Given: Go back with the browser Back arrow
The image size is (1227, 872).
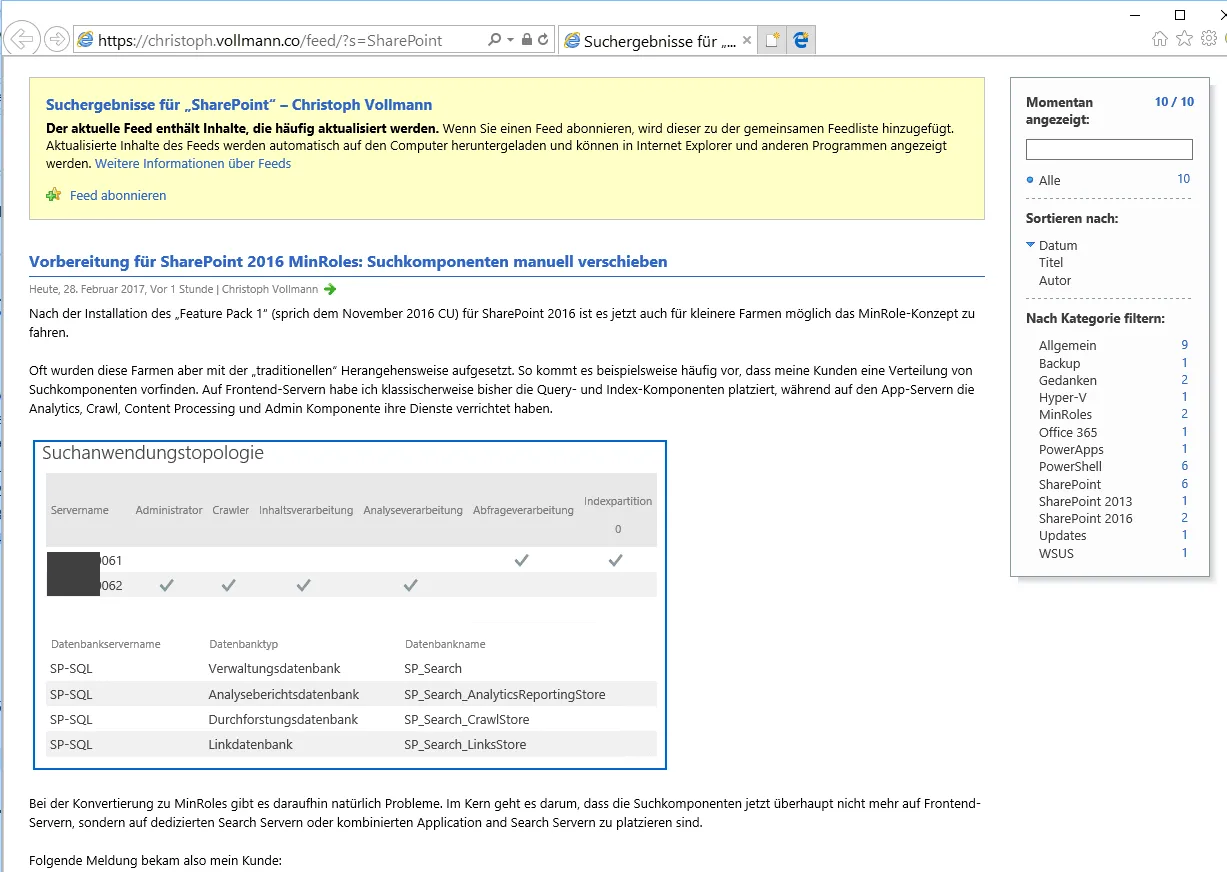Looking at the screenshot, I should (x=22, y=39).
